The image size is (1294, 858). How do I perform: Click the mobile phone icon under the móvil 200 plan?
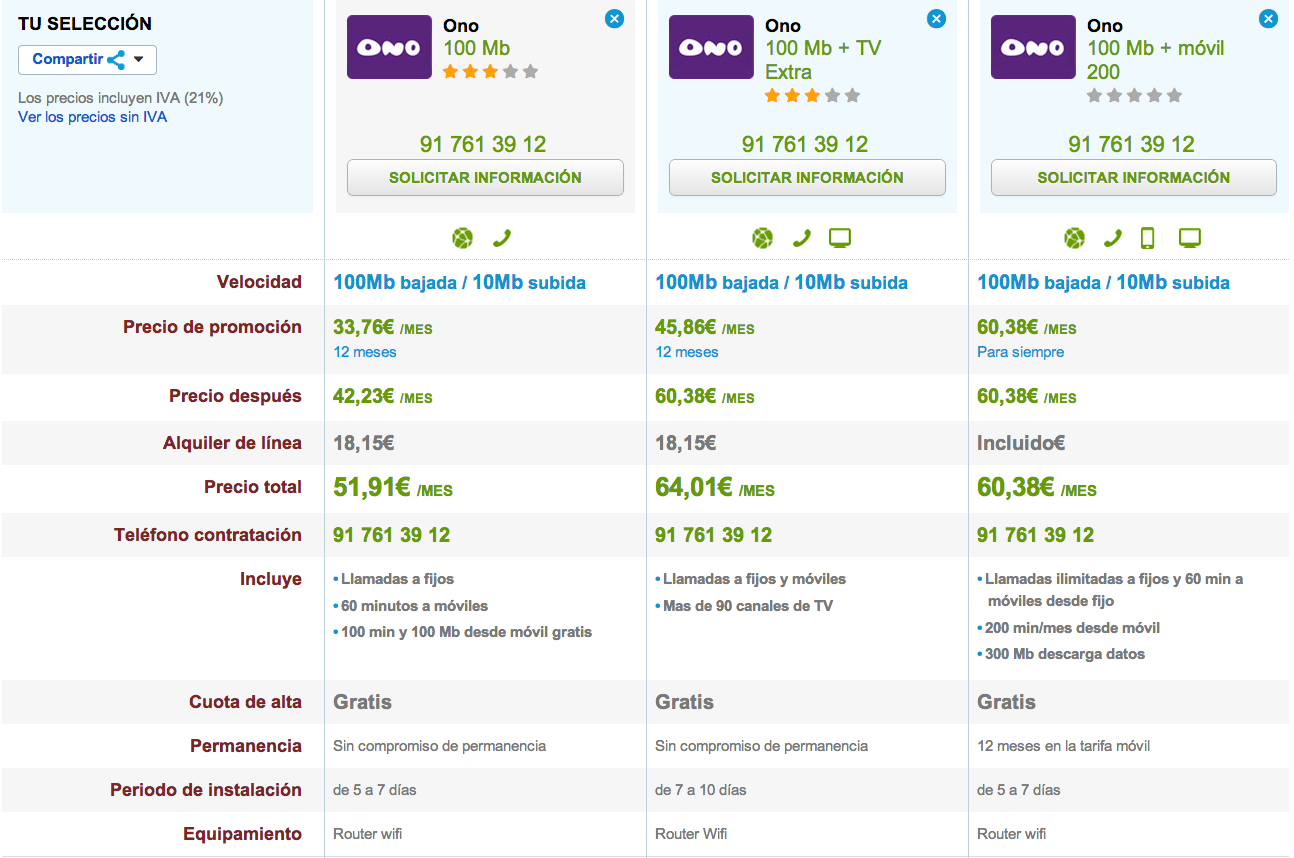click(x=1148, y=238)
